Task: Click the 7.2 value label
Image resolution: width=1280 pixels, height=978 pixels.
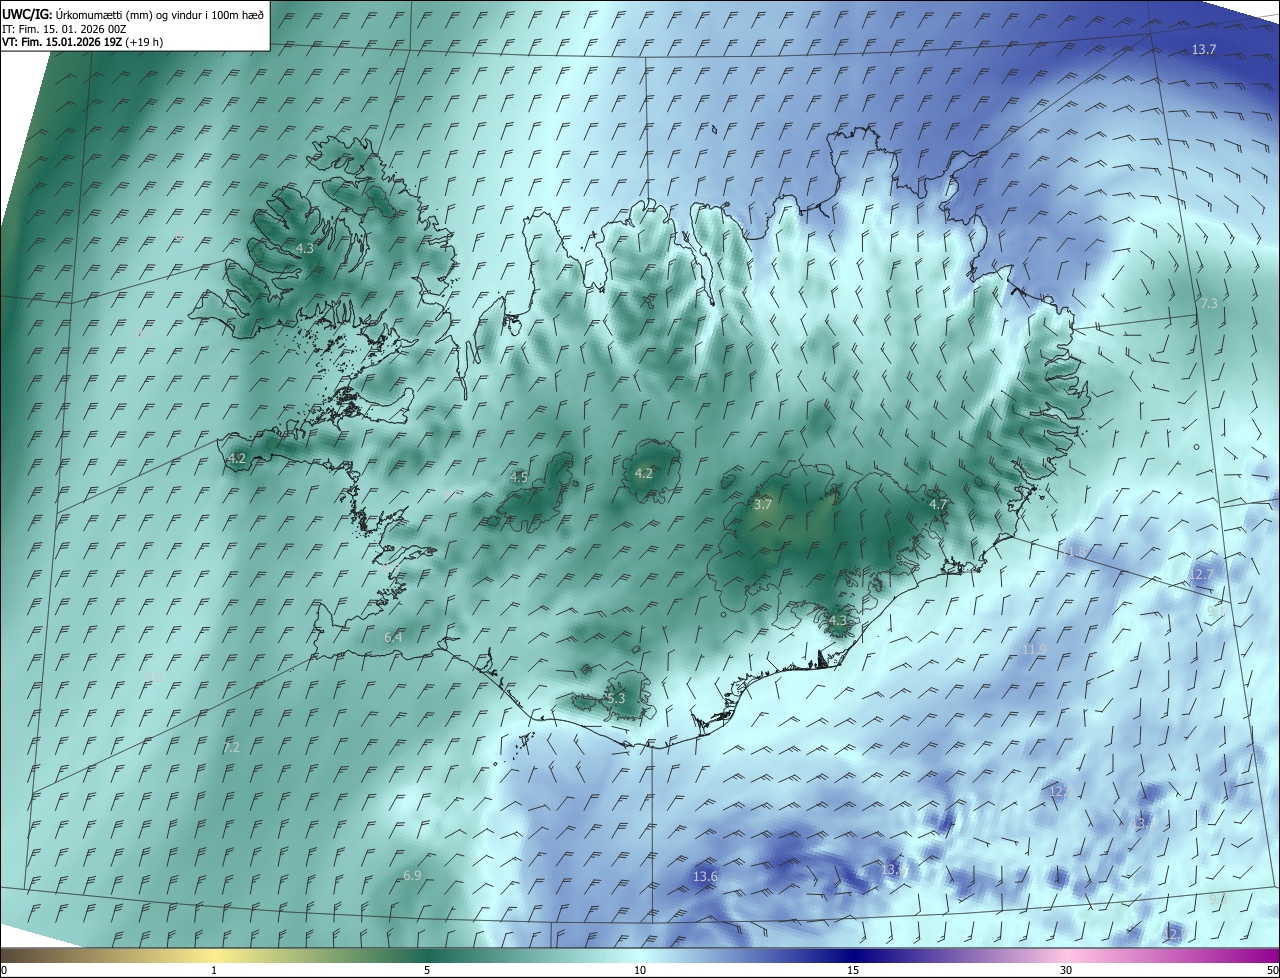Action: pos(231,748)
